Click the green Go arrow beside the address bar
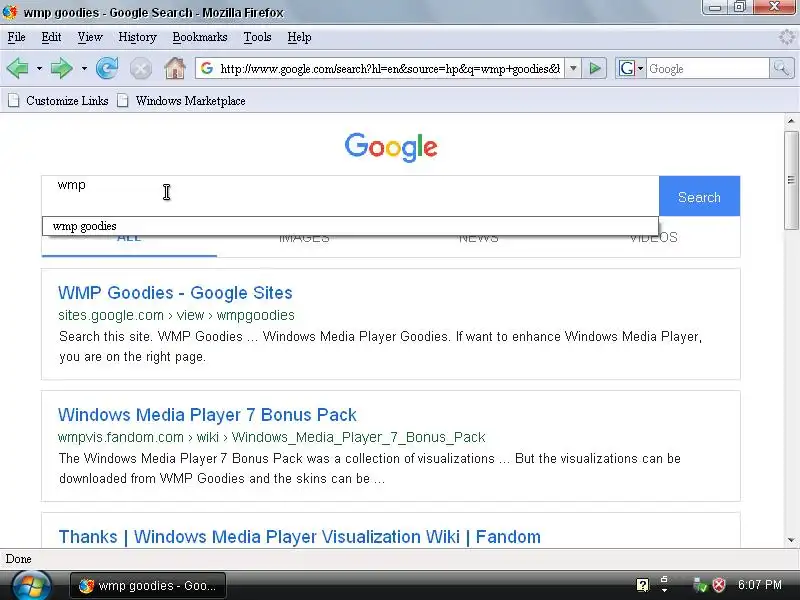Screen dimensions: 800x600 (595, 68)
